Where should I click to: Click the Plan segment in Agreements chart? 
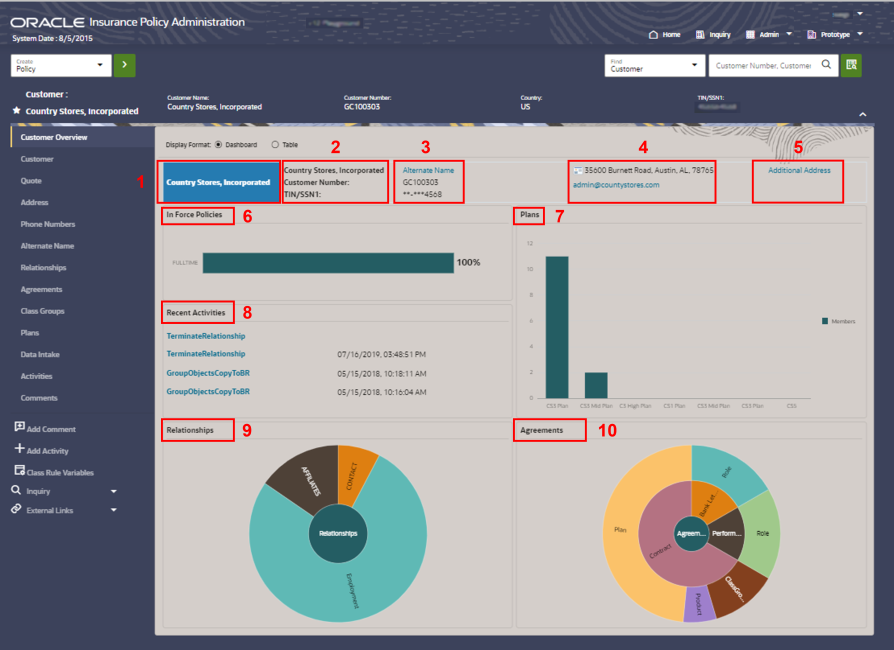[620, 530]
